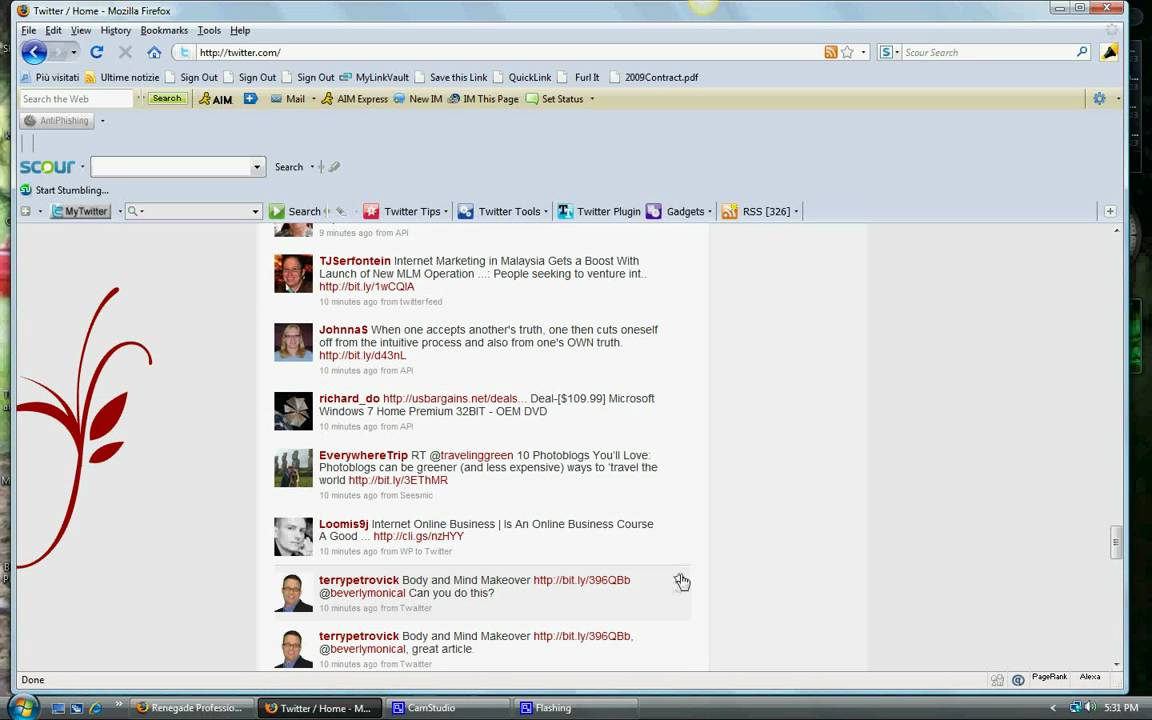Switch to Renegade Professio... Firefox window in taskbar
This screenshot has width=1152, height=720.
(x=192, y=708)
